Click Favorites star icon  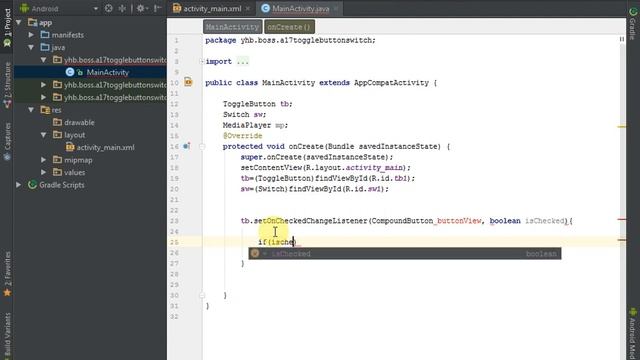click(7, 293)
